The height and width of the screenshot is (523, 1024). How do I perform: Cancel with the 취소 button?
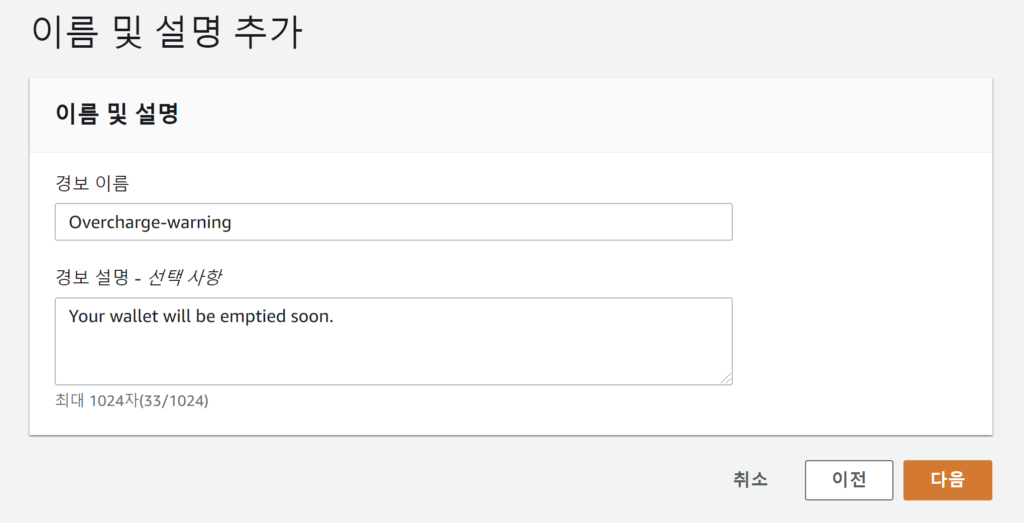click(x=750, y=480)
